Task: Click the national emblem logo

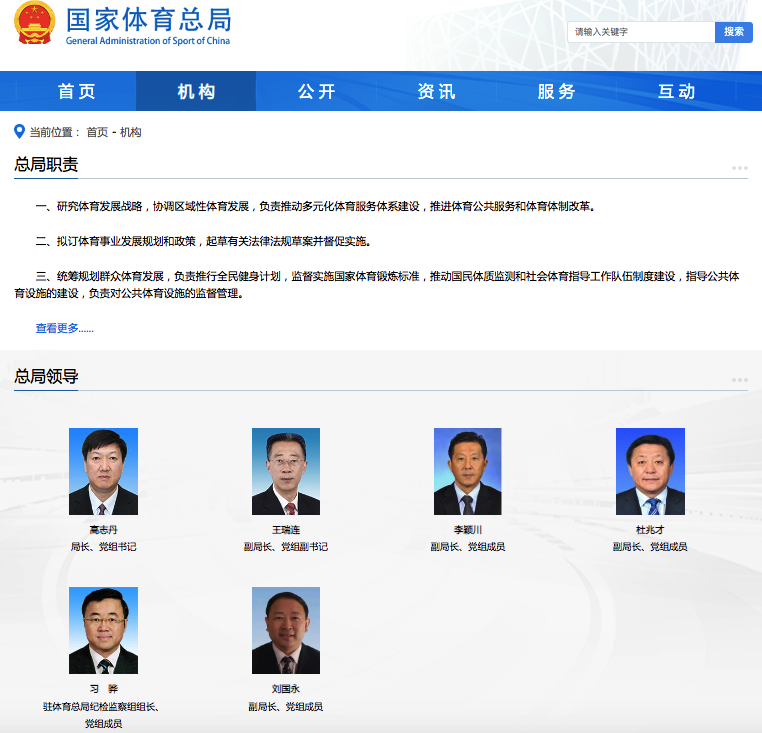Action: [35, 24]
